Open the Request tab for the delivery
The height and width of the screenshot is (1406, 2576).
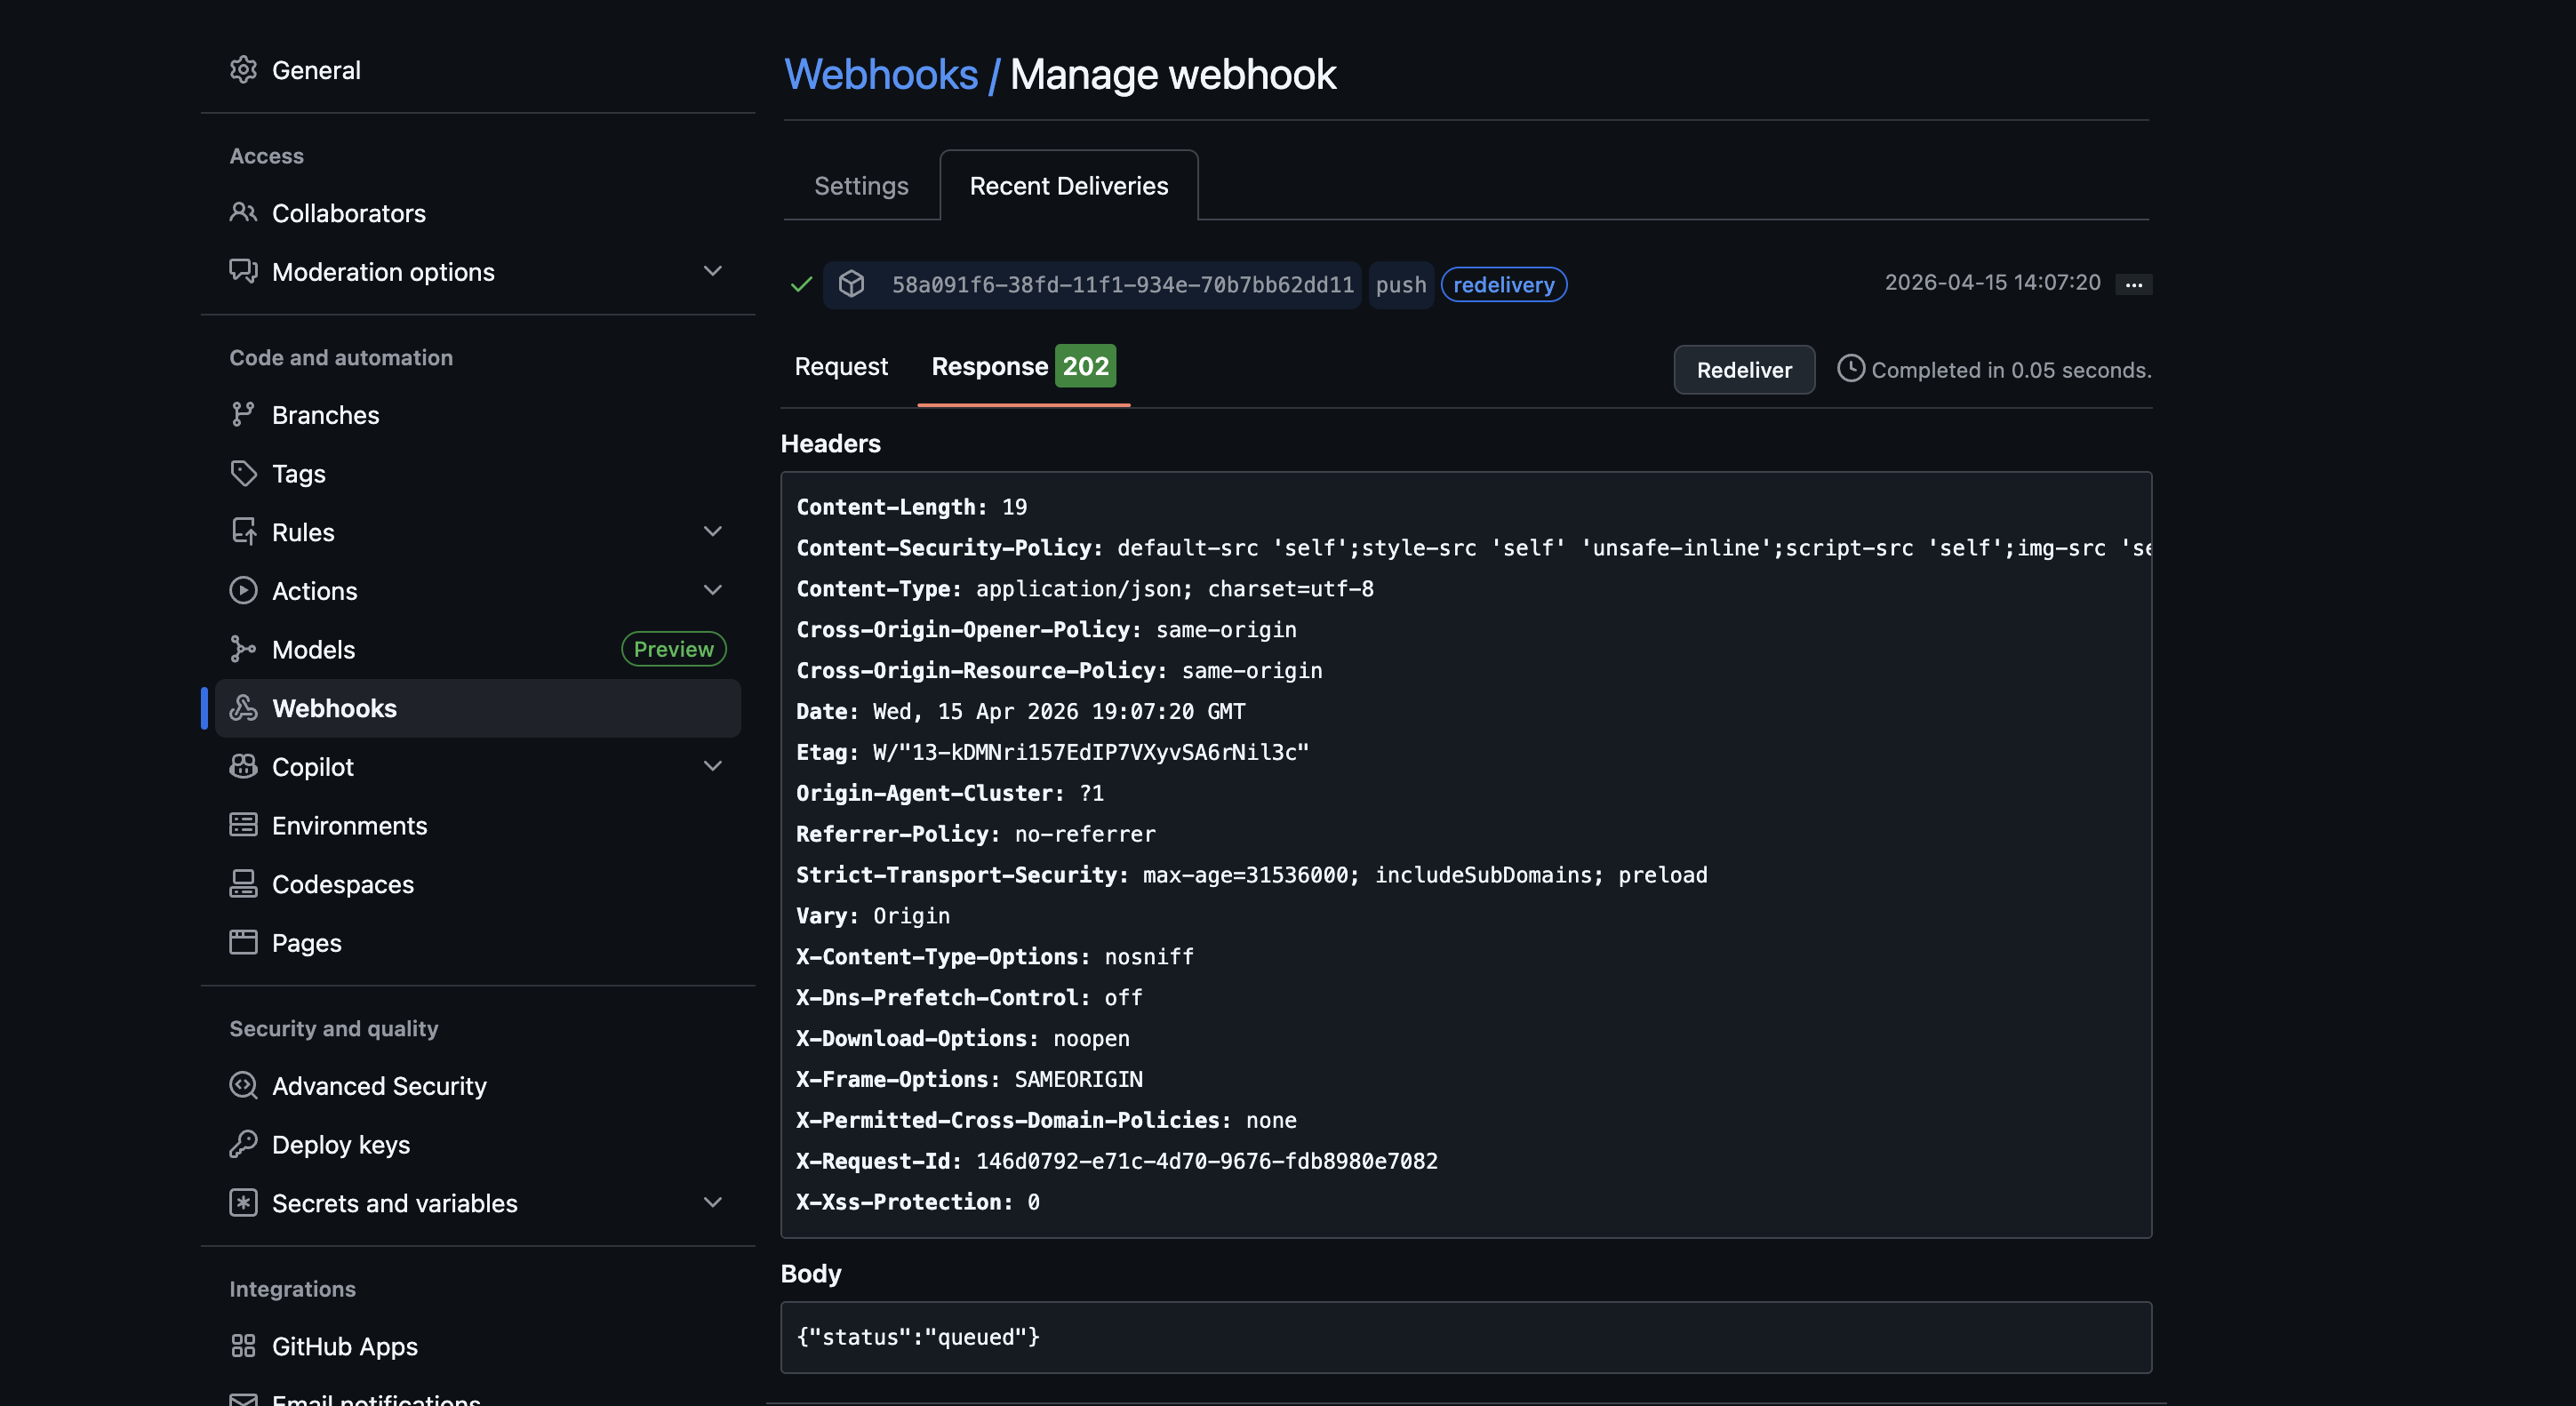840,366
